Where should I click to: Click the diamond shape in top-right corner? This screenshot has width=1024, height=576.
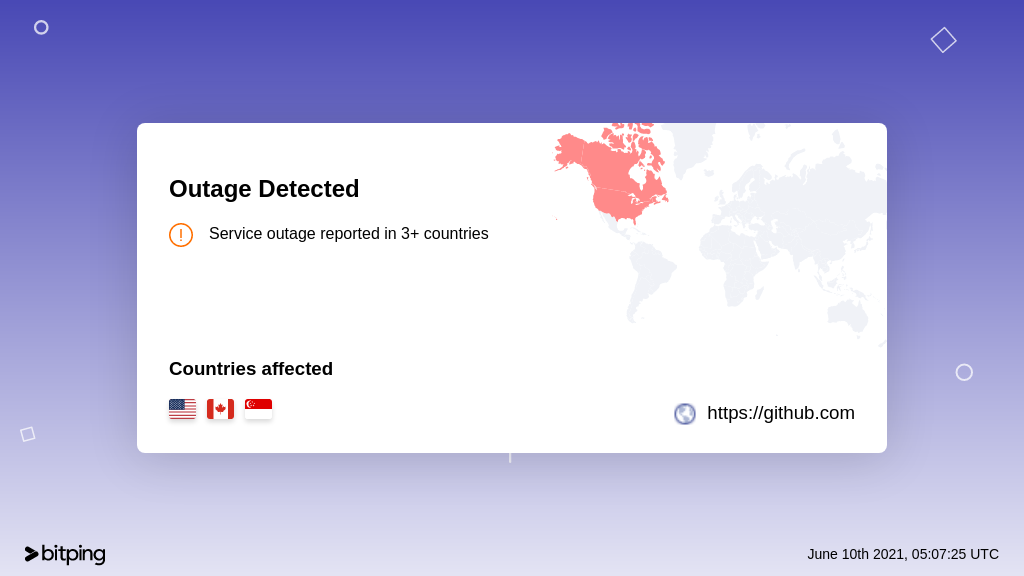tap(943, 40)
